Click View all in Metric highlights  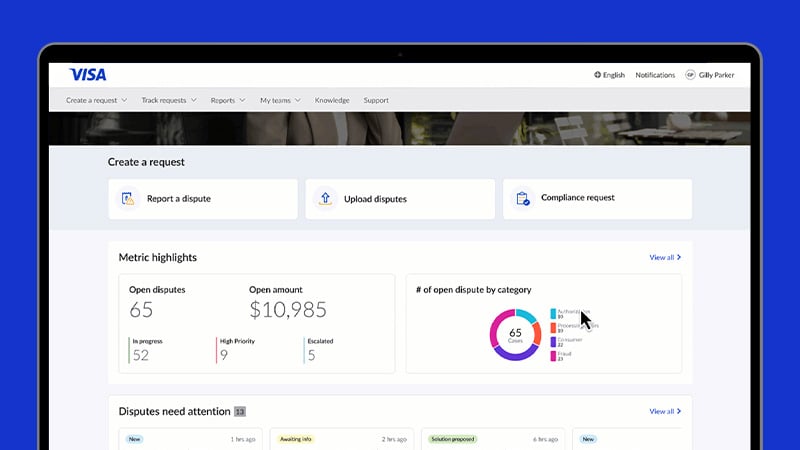[665, 258]
